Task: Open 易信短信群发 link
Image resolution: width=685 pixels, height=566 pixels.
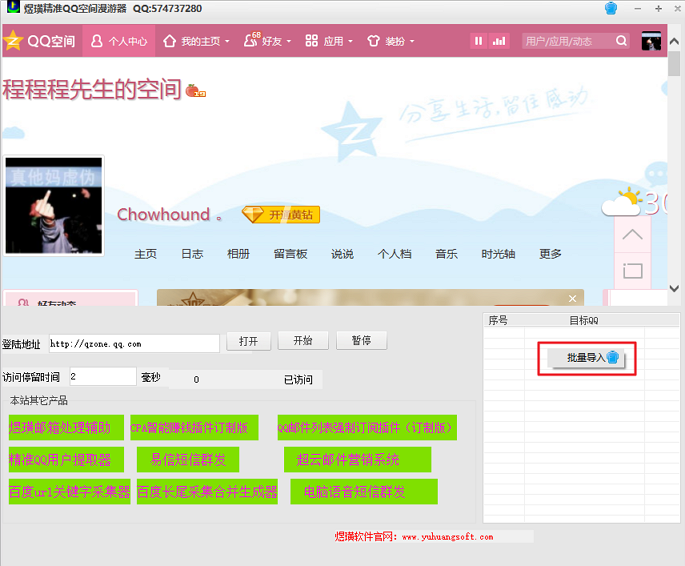Action: [188, 459]
